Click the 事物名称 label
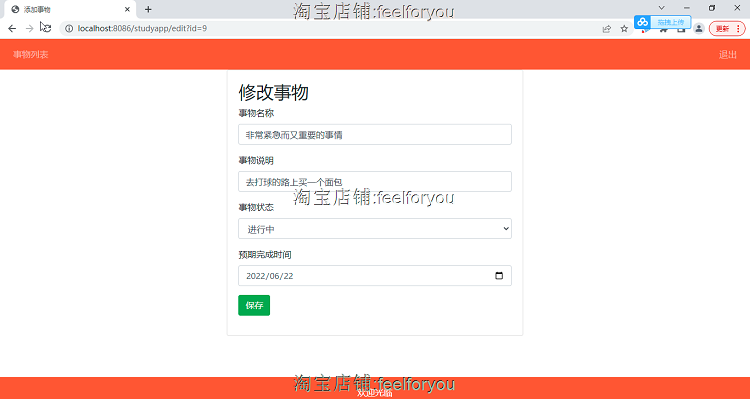The image size is (750, 399). 256,113
